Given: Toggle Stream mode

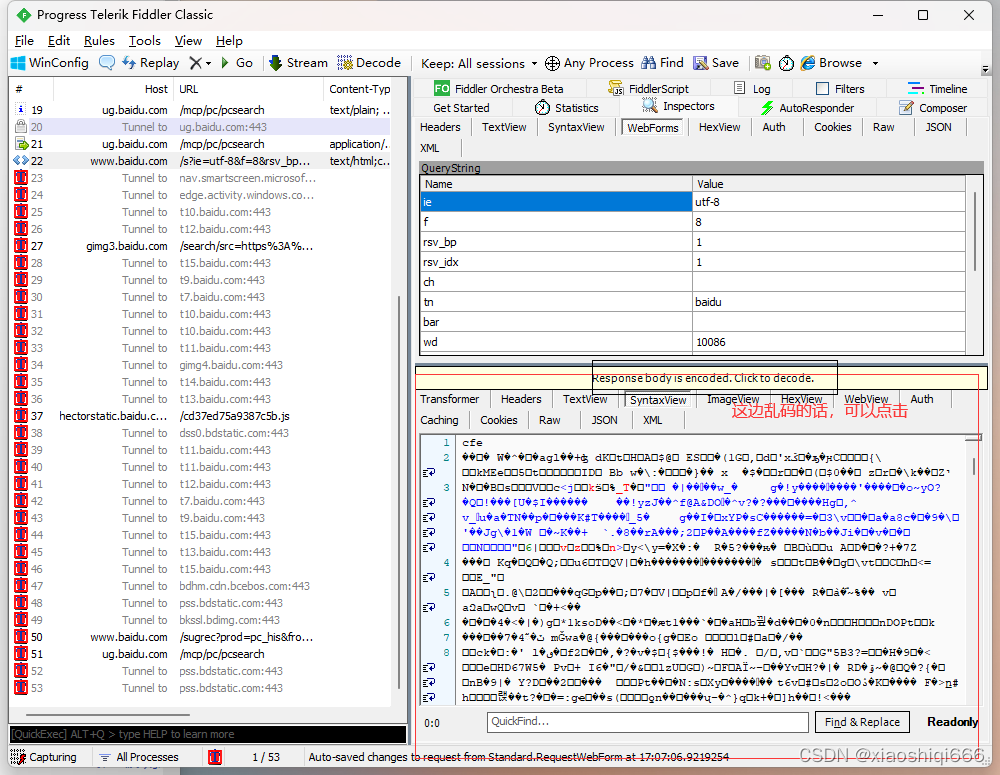Looking at the screenshot, I should pos(298,63).
